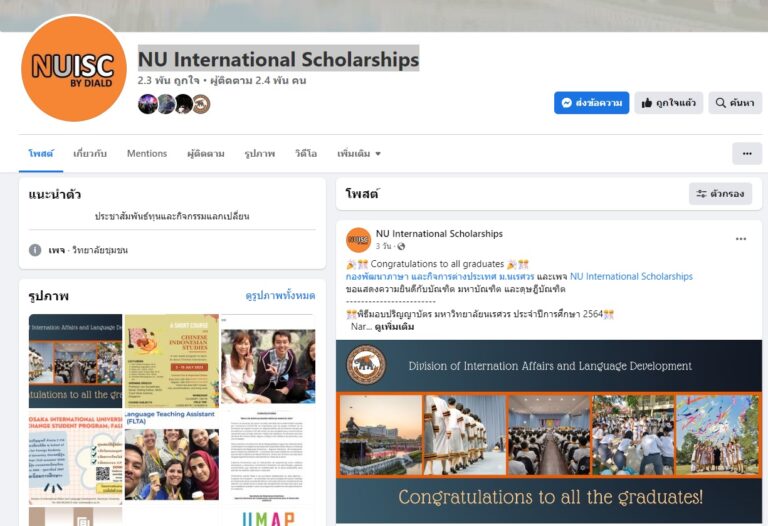Image resolution: width=768 pixels, height=526 pixels.
Task: Click the NUISC orange profile picture
Action: pyautogui.click(x=74, y=68)
